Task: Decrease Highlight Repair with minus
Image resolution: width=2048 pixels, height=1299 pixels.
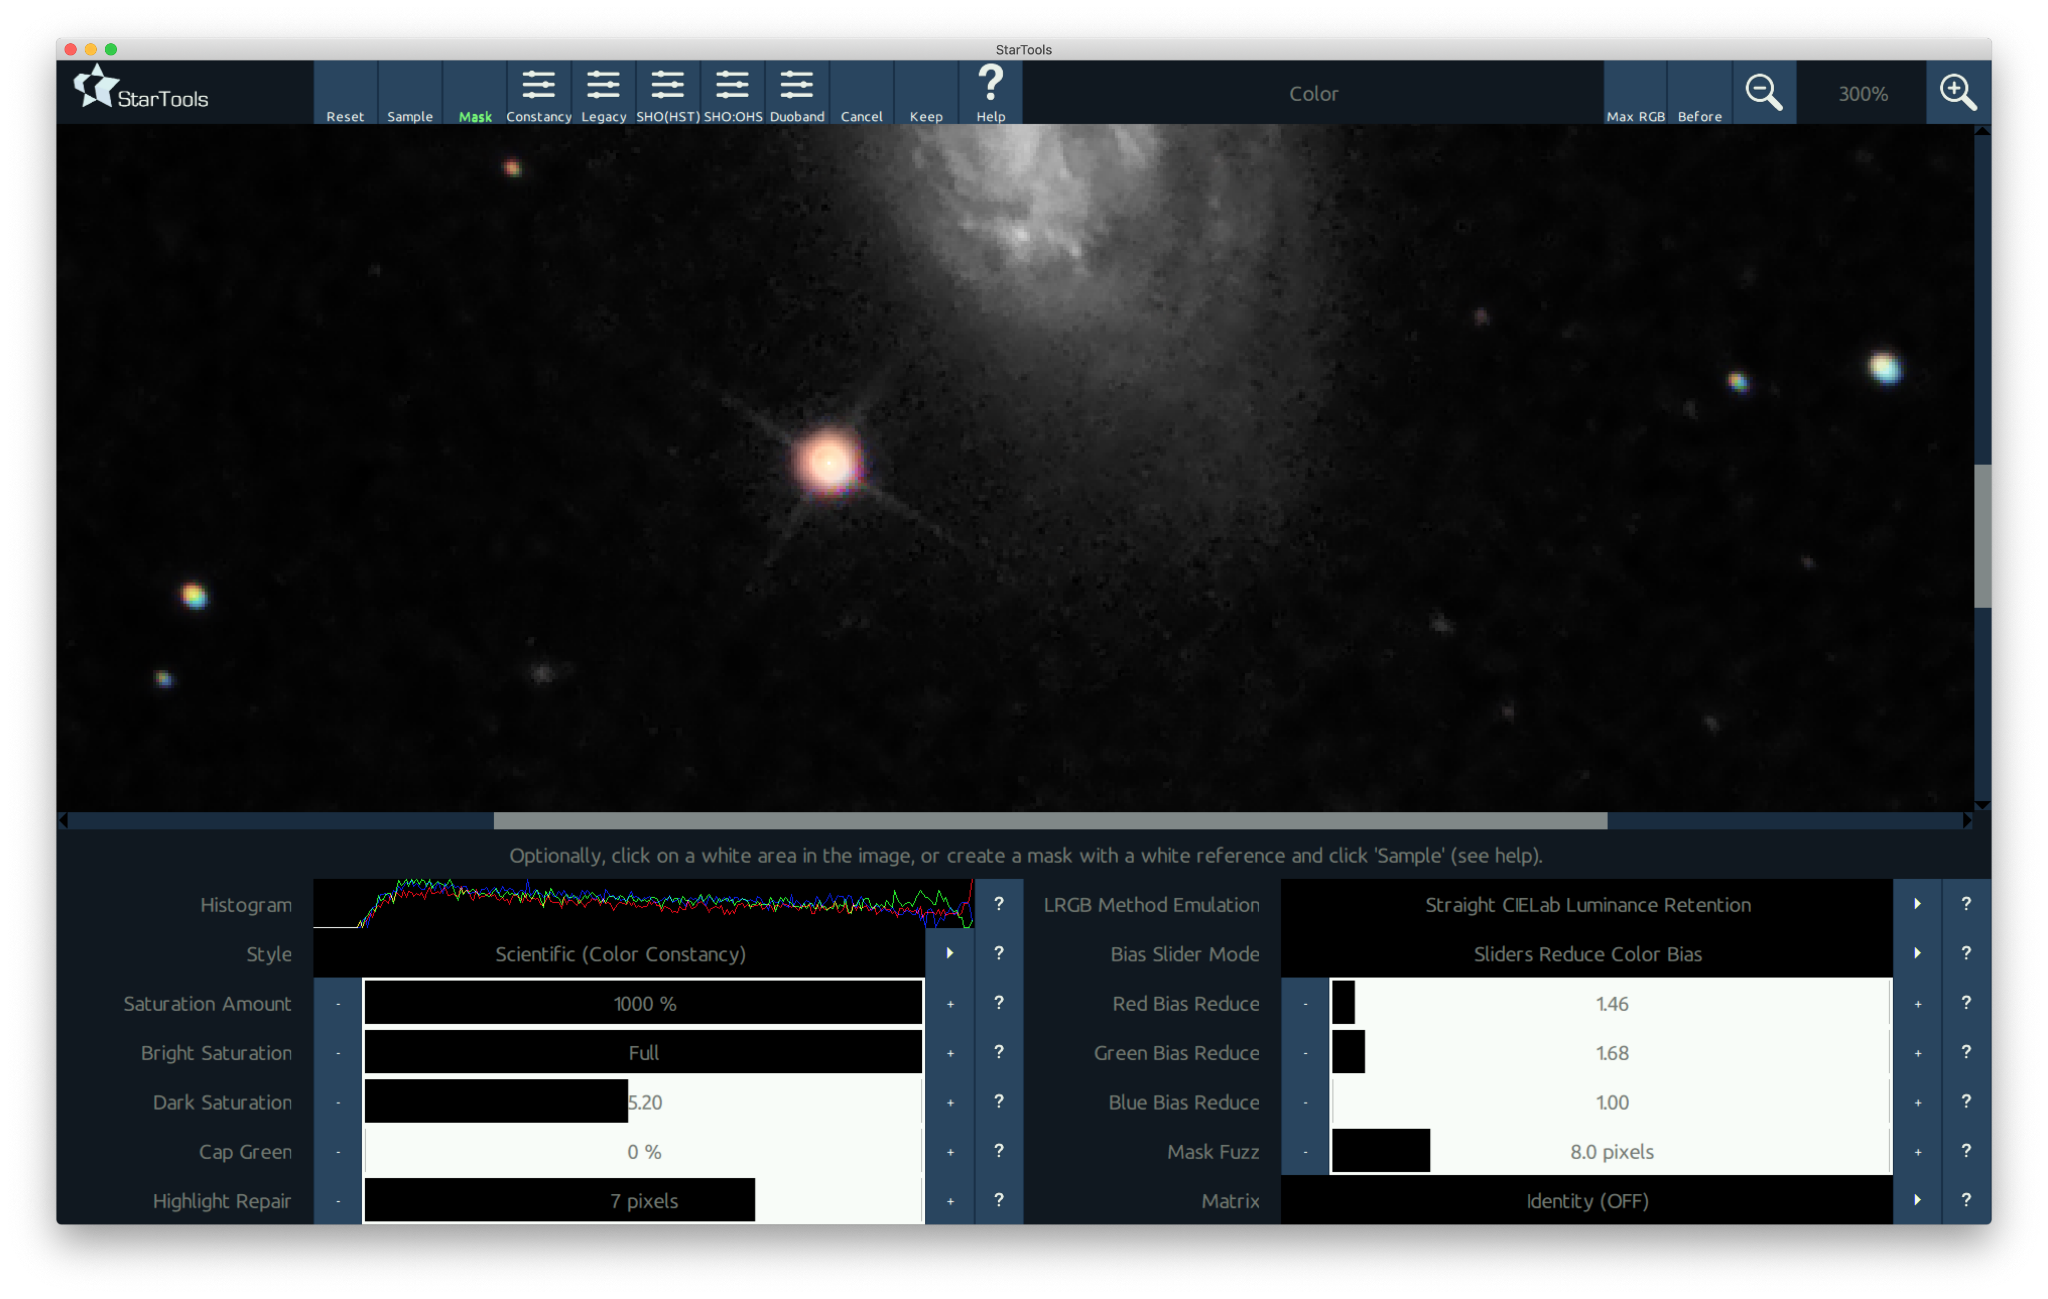Action: pyautogui.click(x=338, y=1200)
